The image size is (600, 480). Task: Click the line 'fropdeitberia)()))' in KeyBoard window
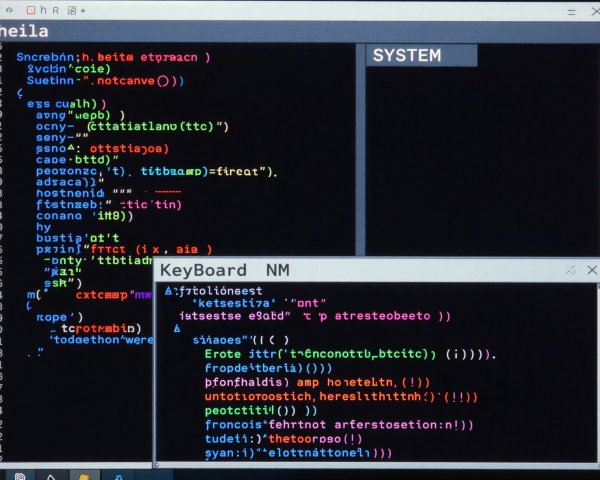click(x=268, y=368)
